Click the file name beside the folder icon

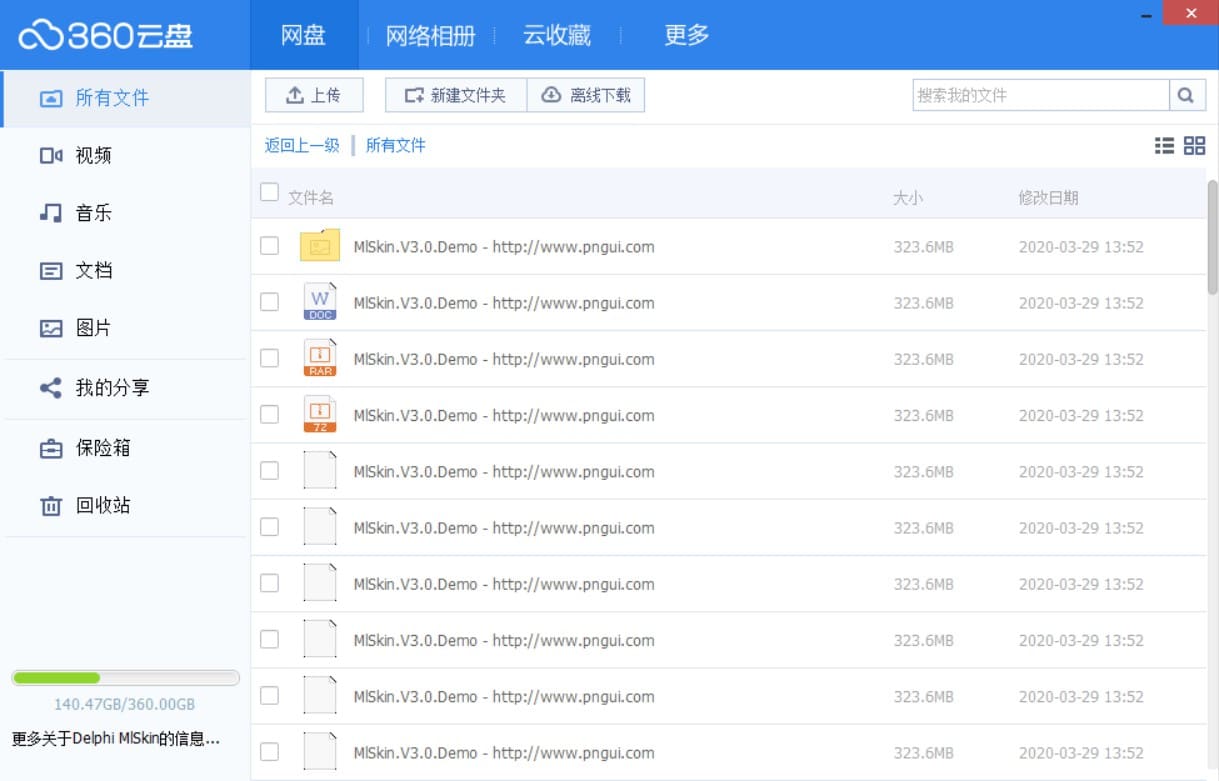click(x=504, y=246)
